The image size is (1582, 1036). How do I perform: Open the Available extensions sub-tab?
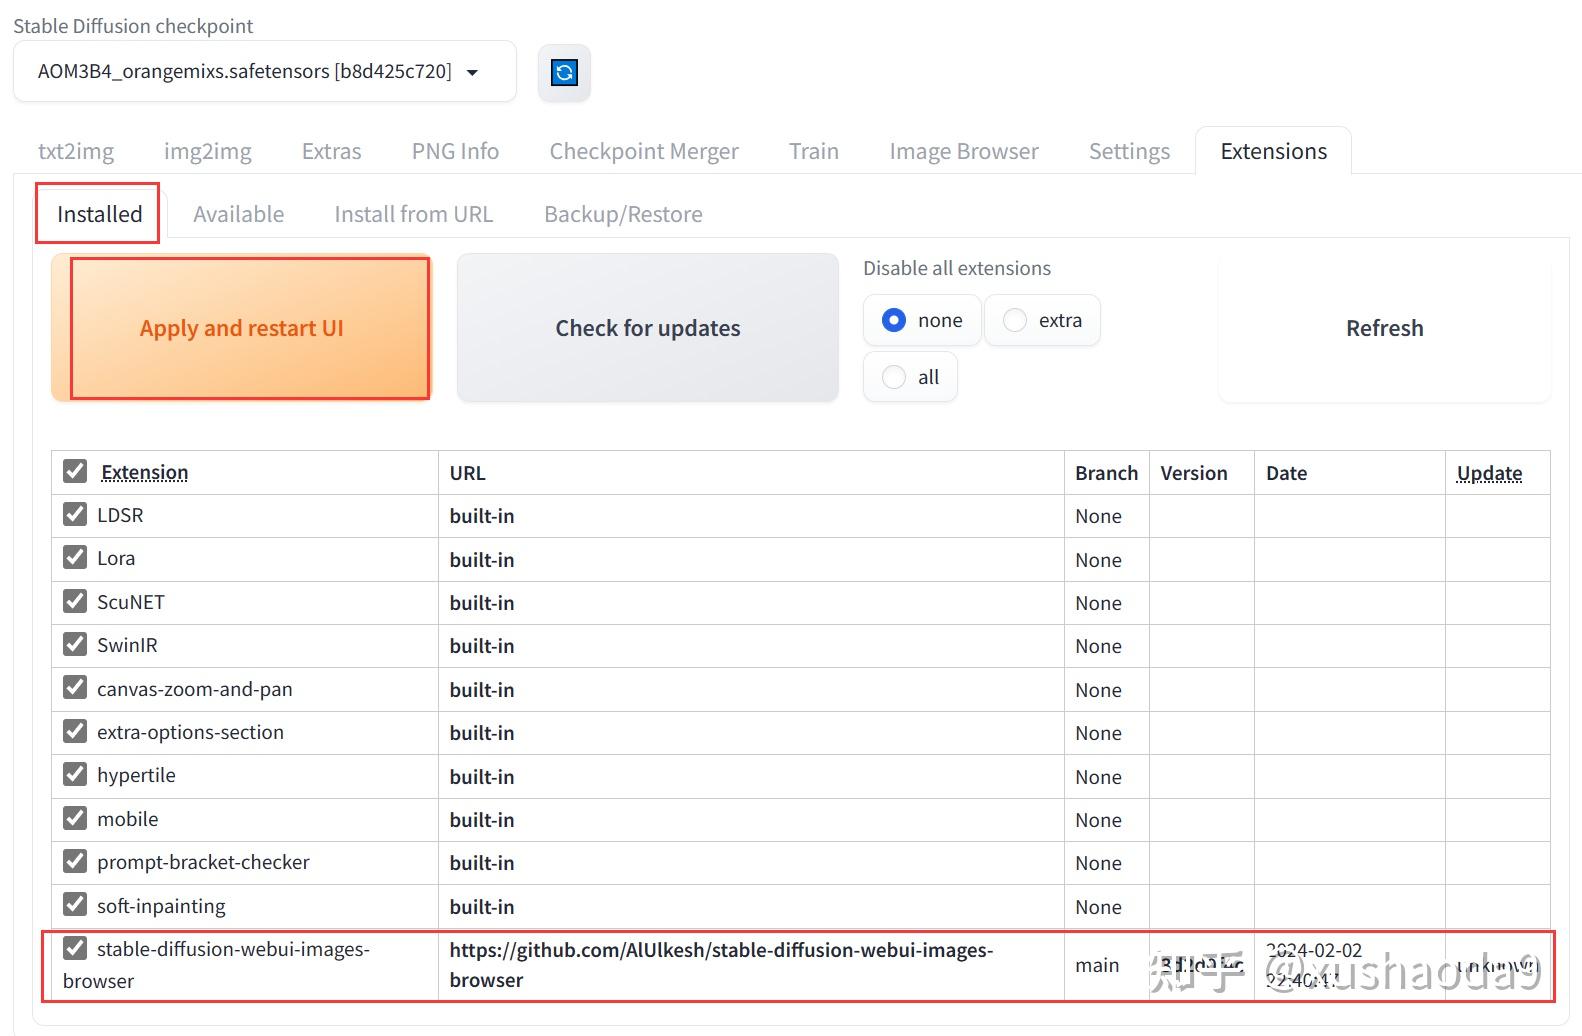[x=238, y=214]
